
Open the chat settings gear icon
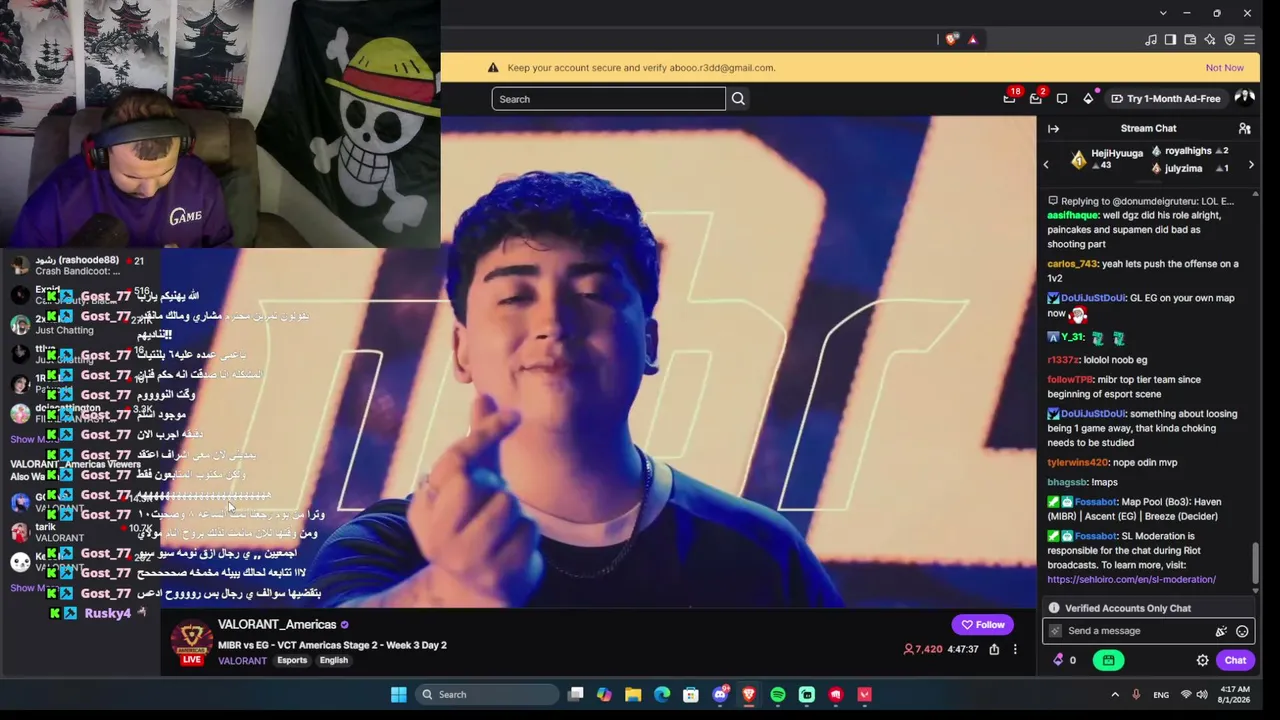tap(1203, 660)
